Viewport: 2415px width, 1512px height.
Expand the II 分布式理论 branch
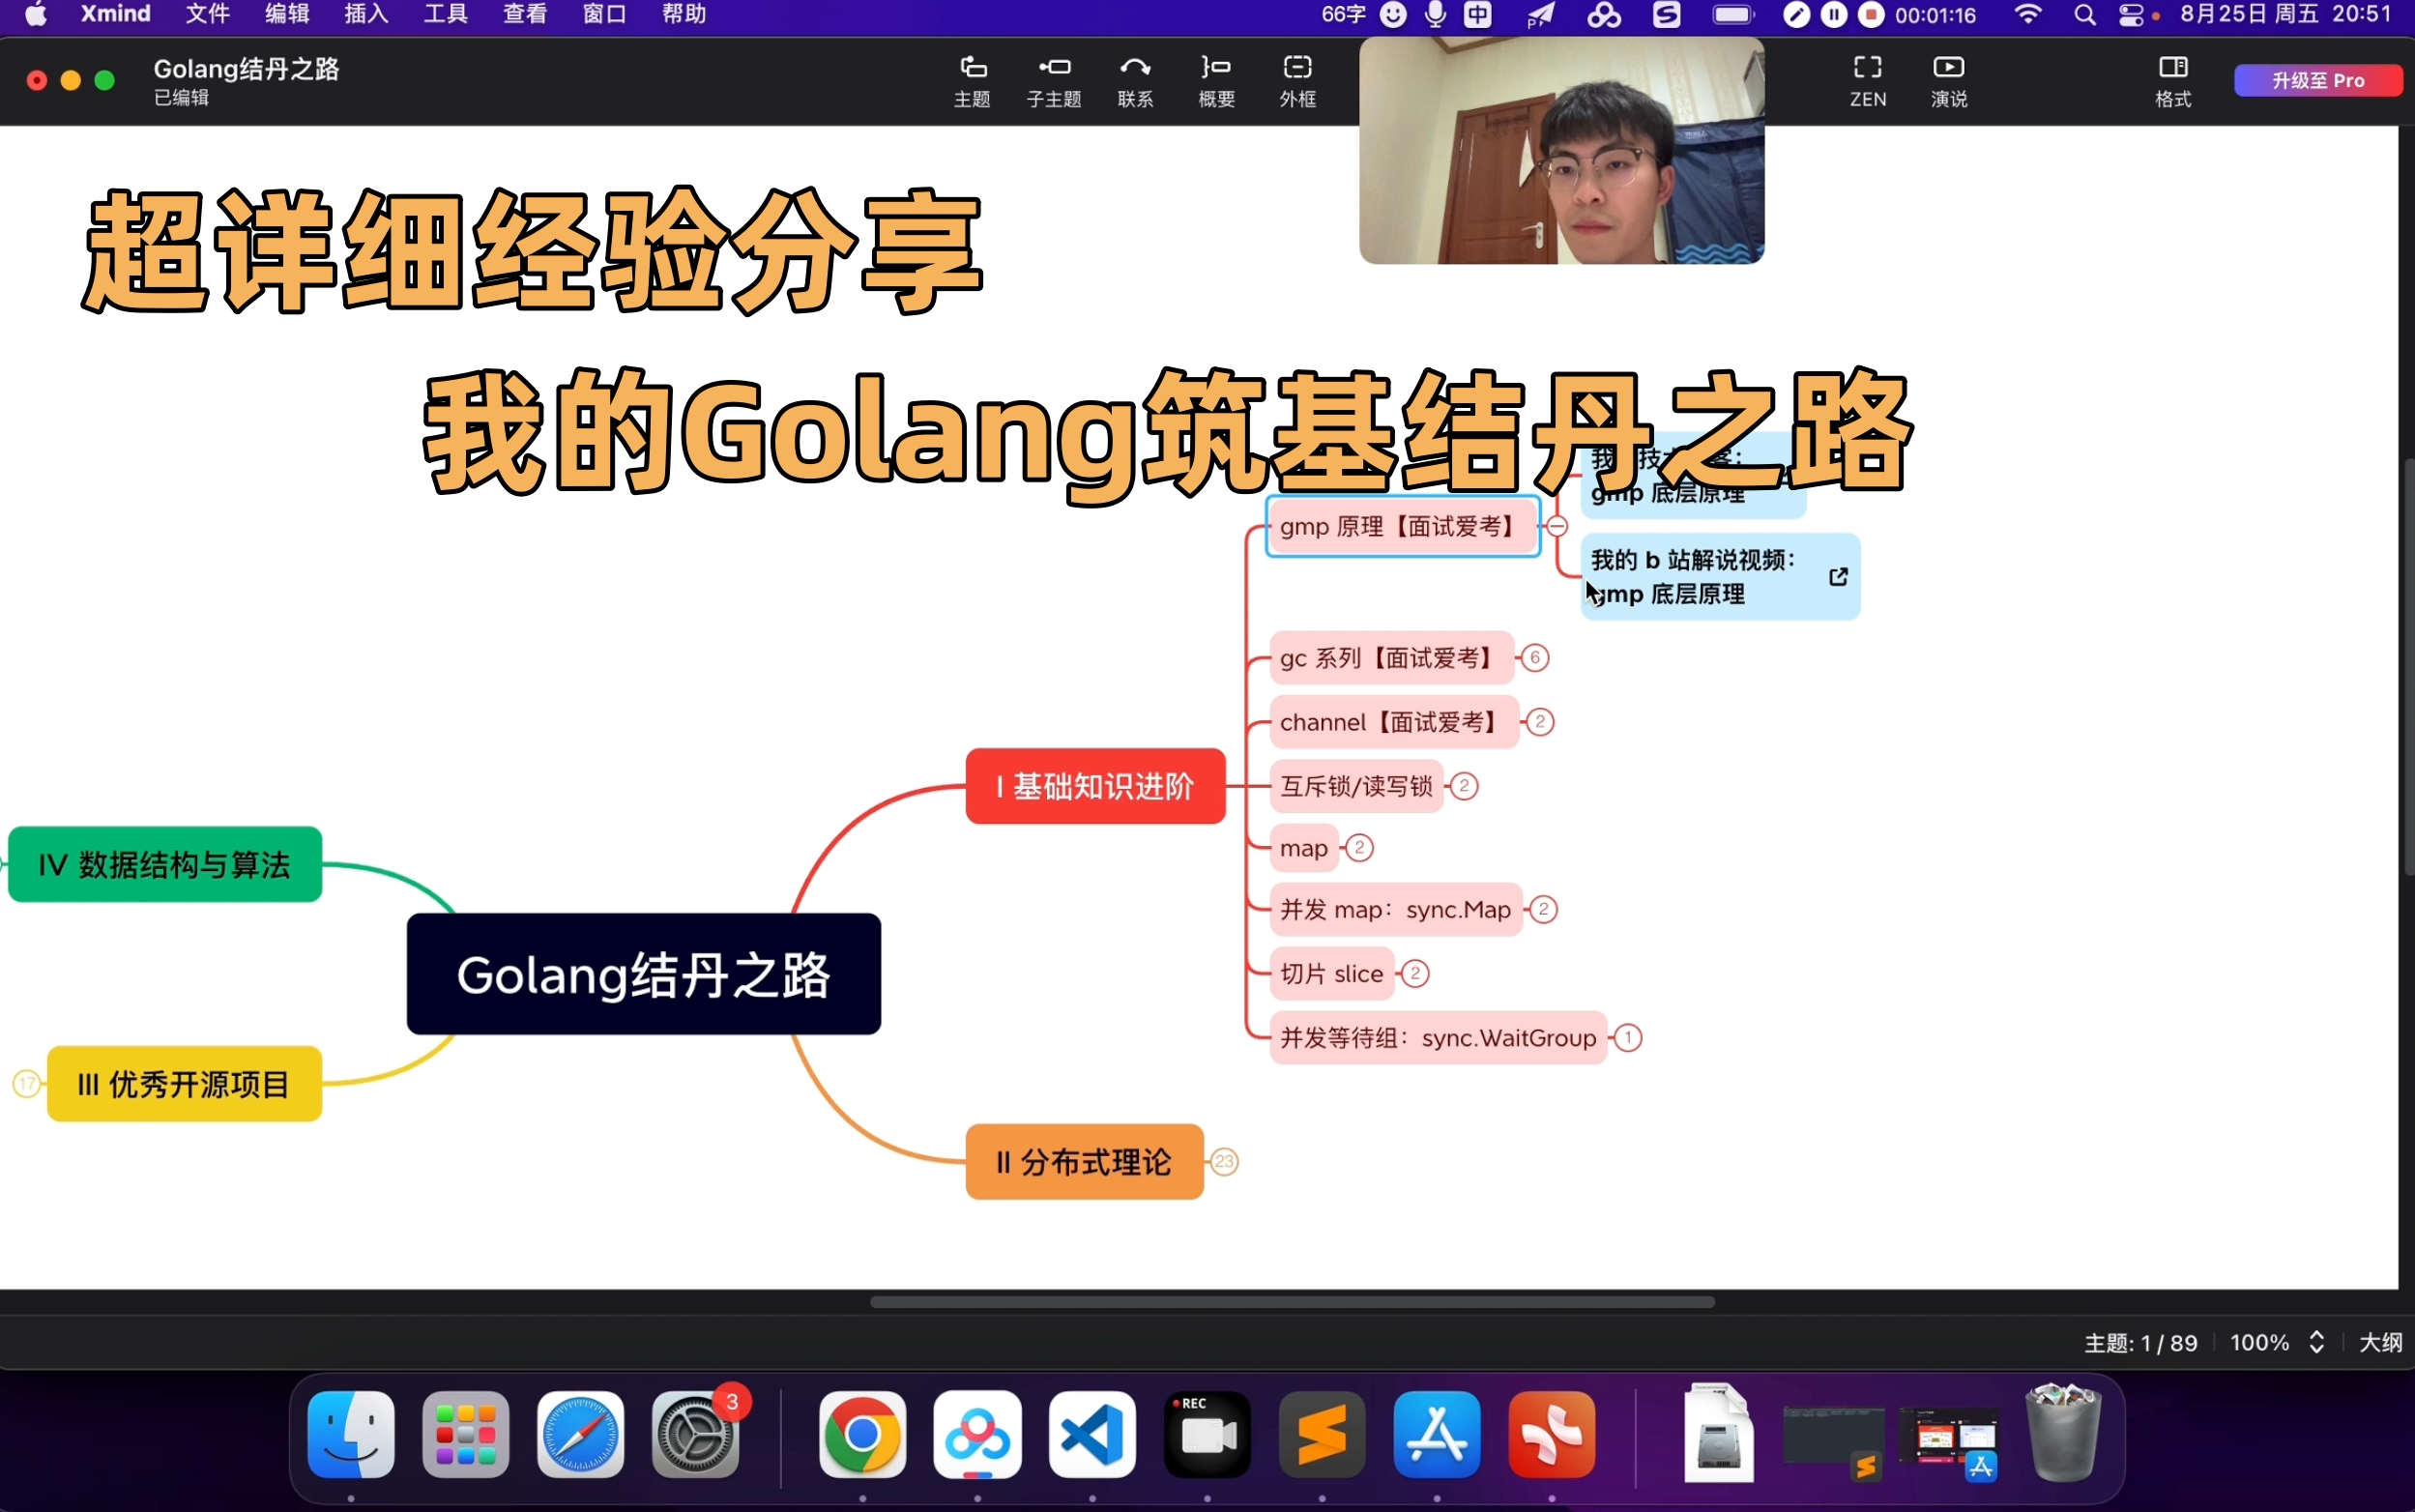pyautogui.click(x=1224, y=1162)
